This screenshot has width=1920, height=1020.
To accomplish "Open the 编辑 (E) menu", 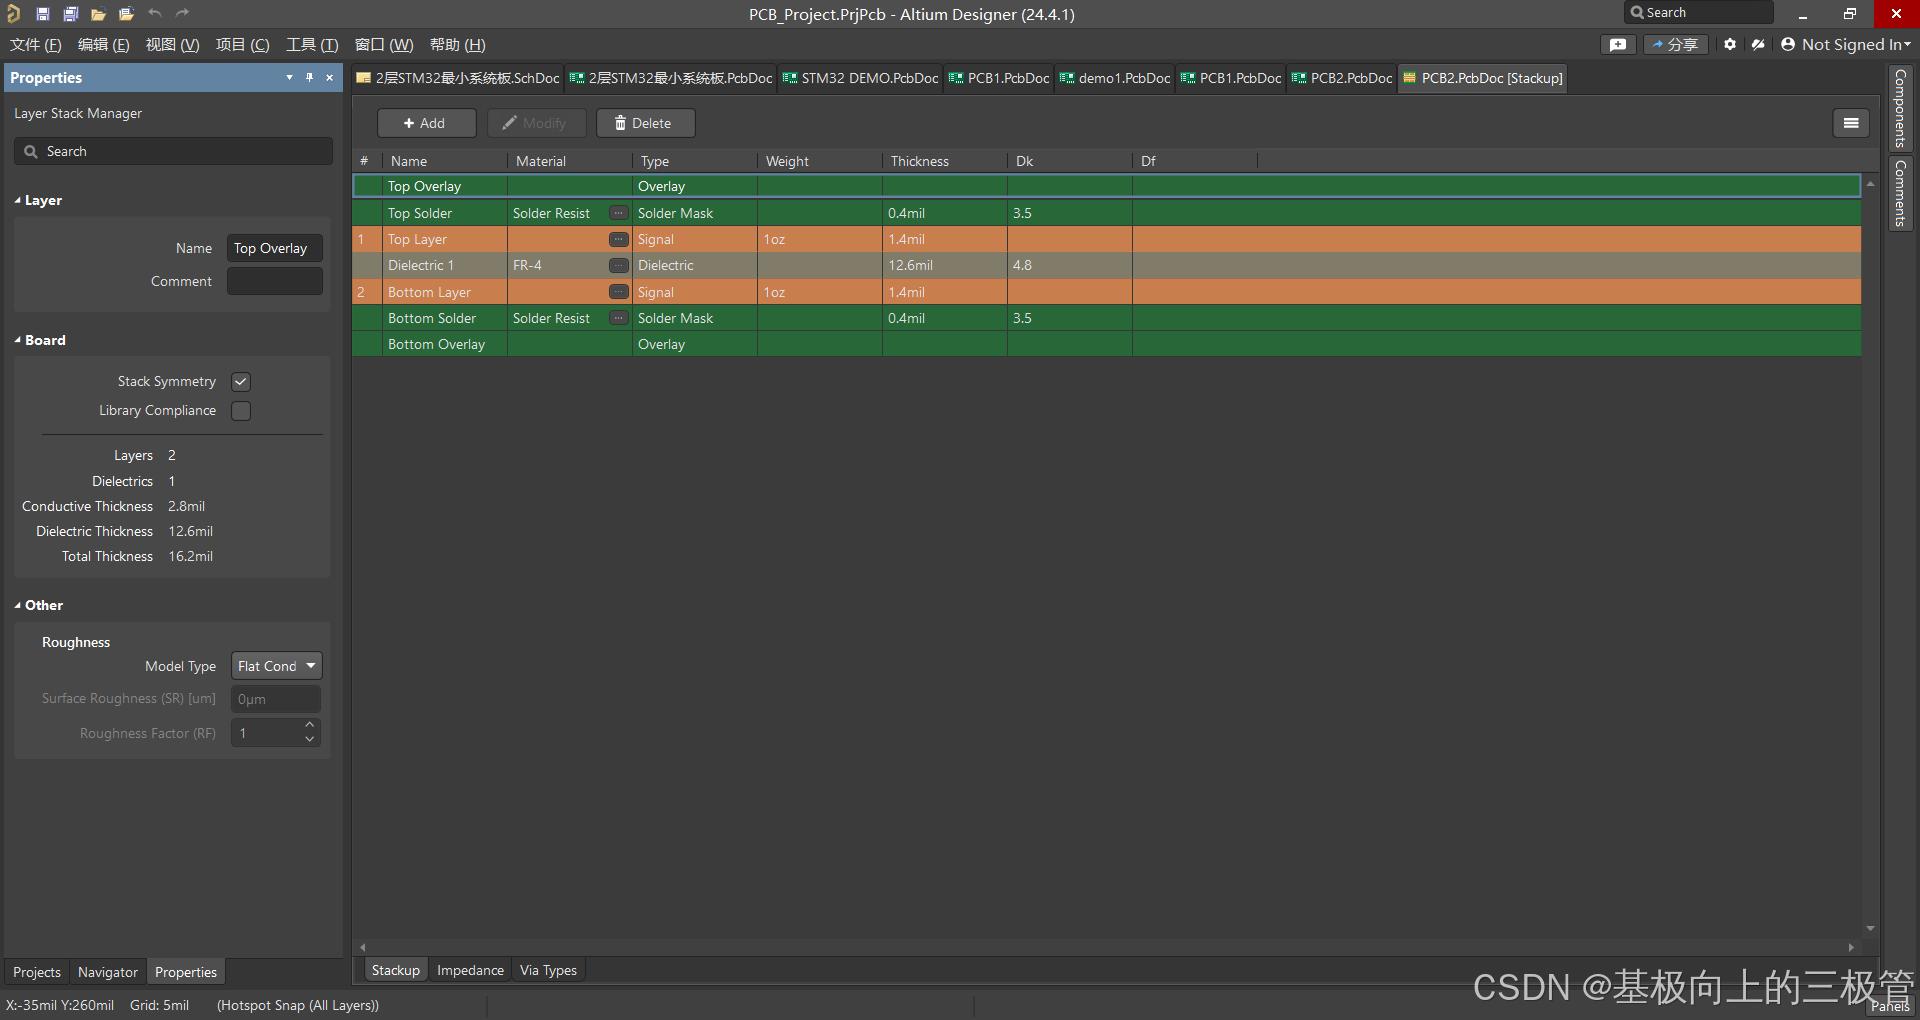I will [x=104, y=44].
